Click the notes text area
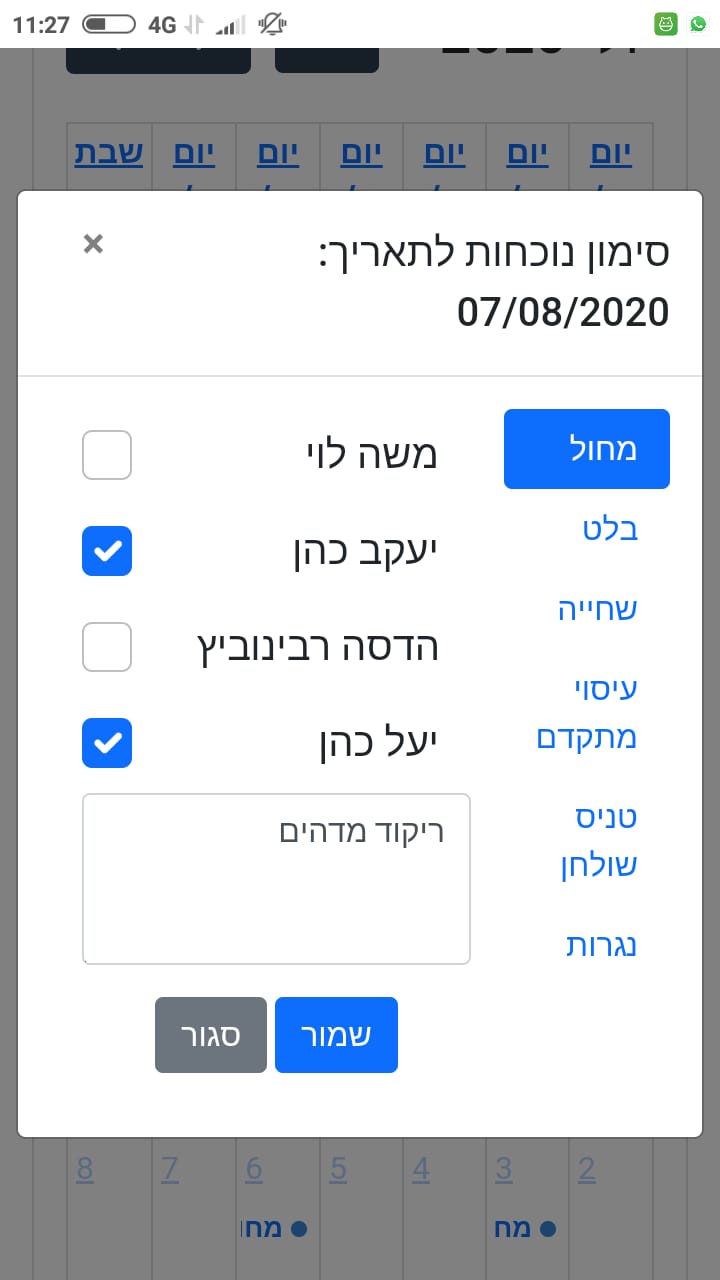 276,879
